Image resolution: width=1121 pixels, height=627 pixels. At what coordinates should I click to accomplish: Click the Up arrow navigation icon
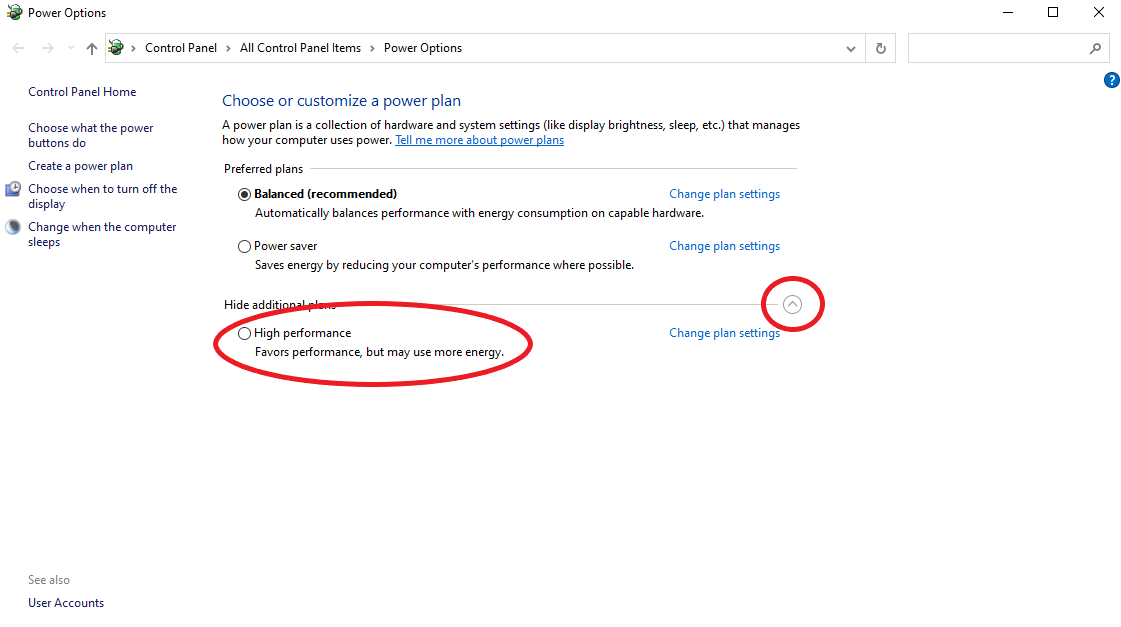point(92,48)
